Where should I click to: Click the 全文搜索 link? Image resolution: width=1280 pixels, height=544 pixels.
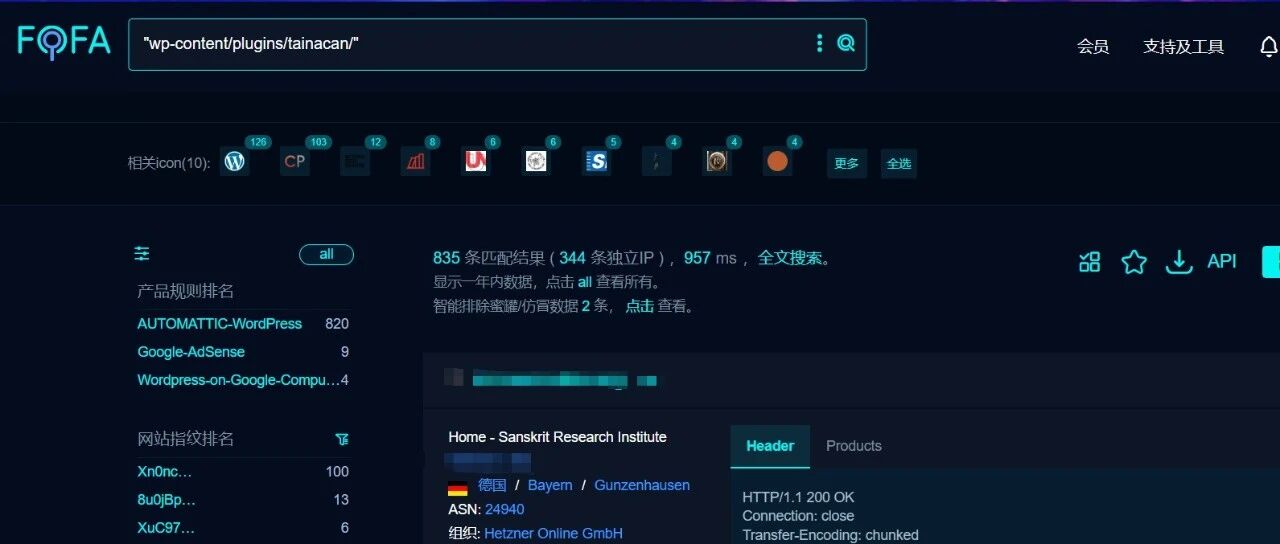[791, 258]
